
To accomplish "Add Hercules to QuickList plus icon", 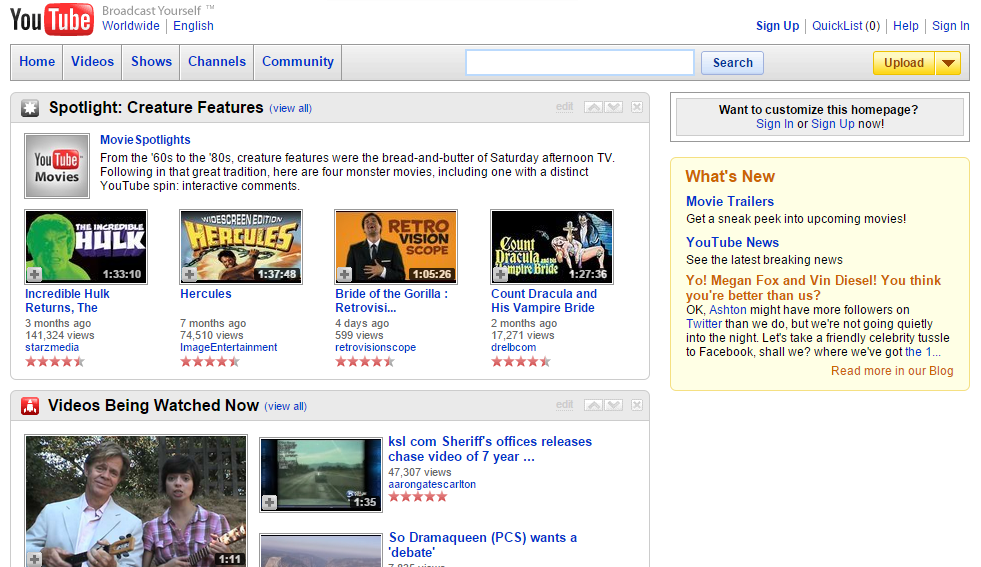I will tap(190, 274).
